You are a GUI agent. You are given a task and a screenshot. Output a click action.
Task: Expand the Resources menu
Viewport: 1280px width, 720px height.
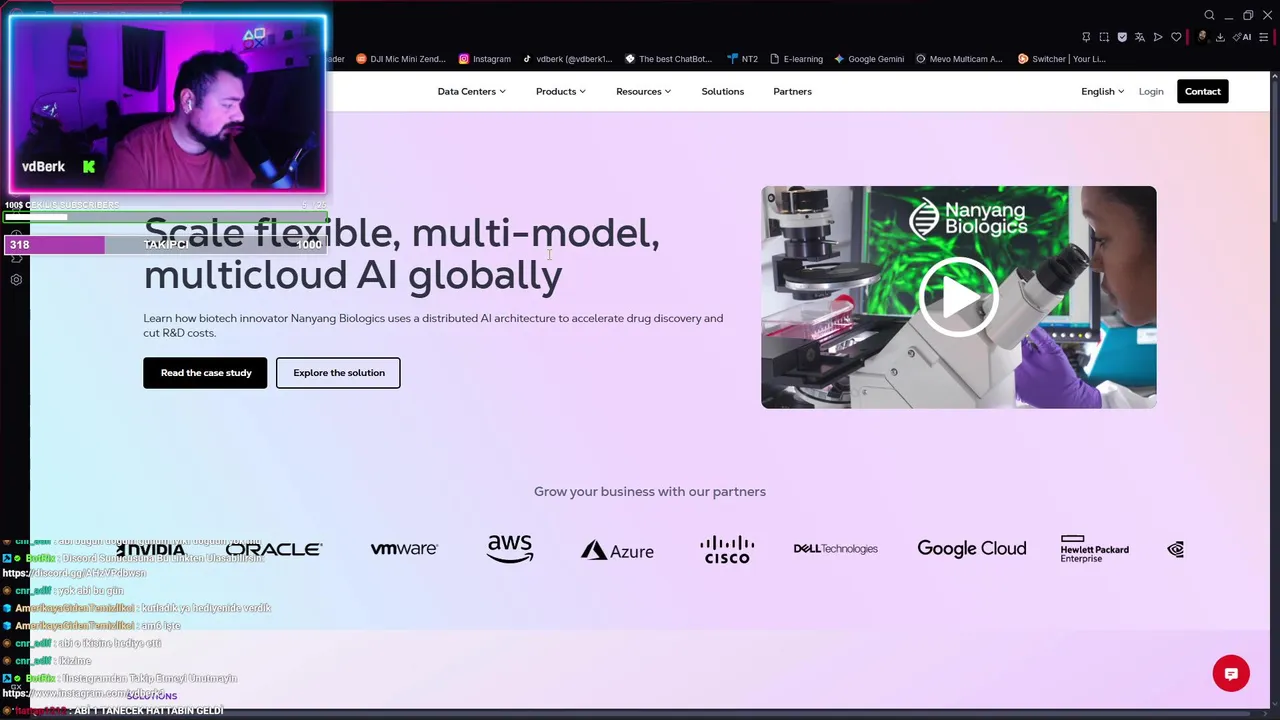coord(643,91)
